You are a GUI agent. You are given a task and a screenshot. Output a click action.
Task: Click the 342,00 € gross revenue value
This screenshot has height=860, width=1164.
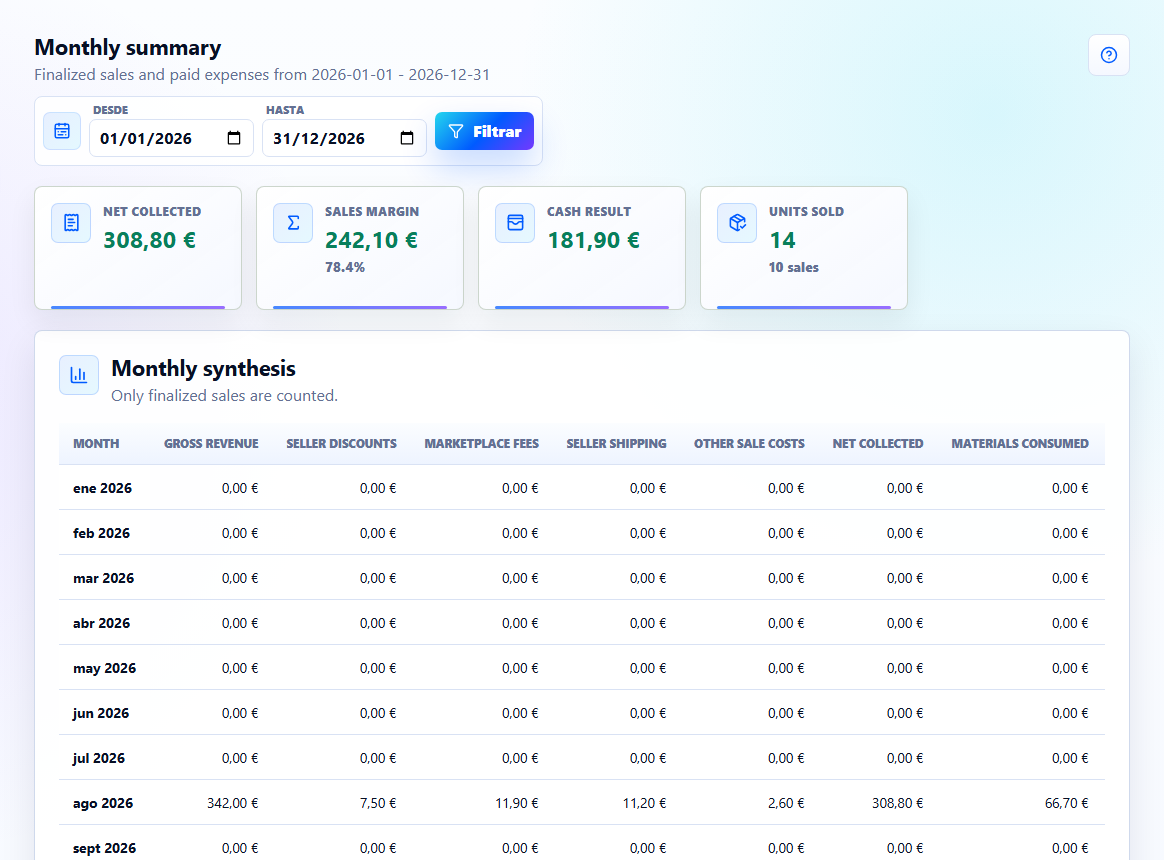(x=232, y=804)
